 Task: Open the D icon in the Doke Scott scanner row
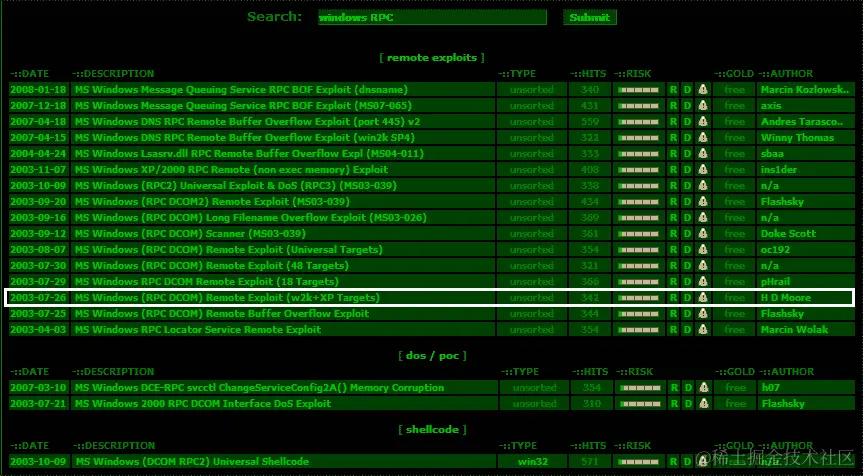[x=687, y=233]
